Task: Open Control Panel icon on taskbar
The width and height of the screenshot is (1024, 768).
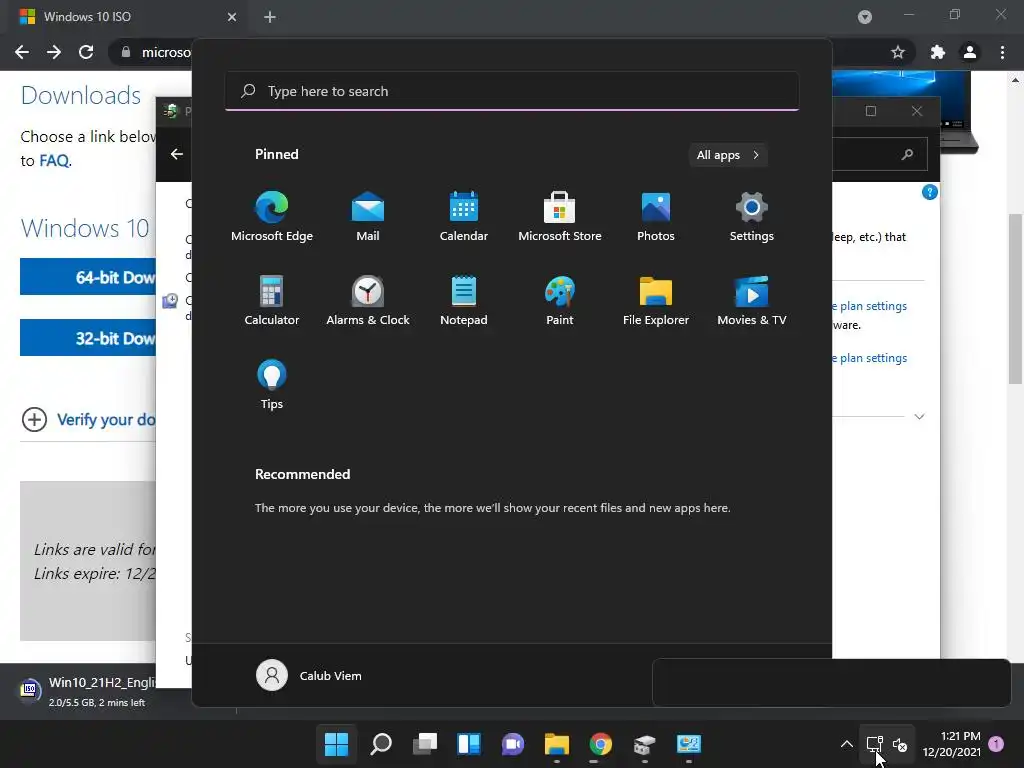Action: [688, 744]
